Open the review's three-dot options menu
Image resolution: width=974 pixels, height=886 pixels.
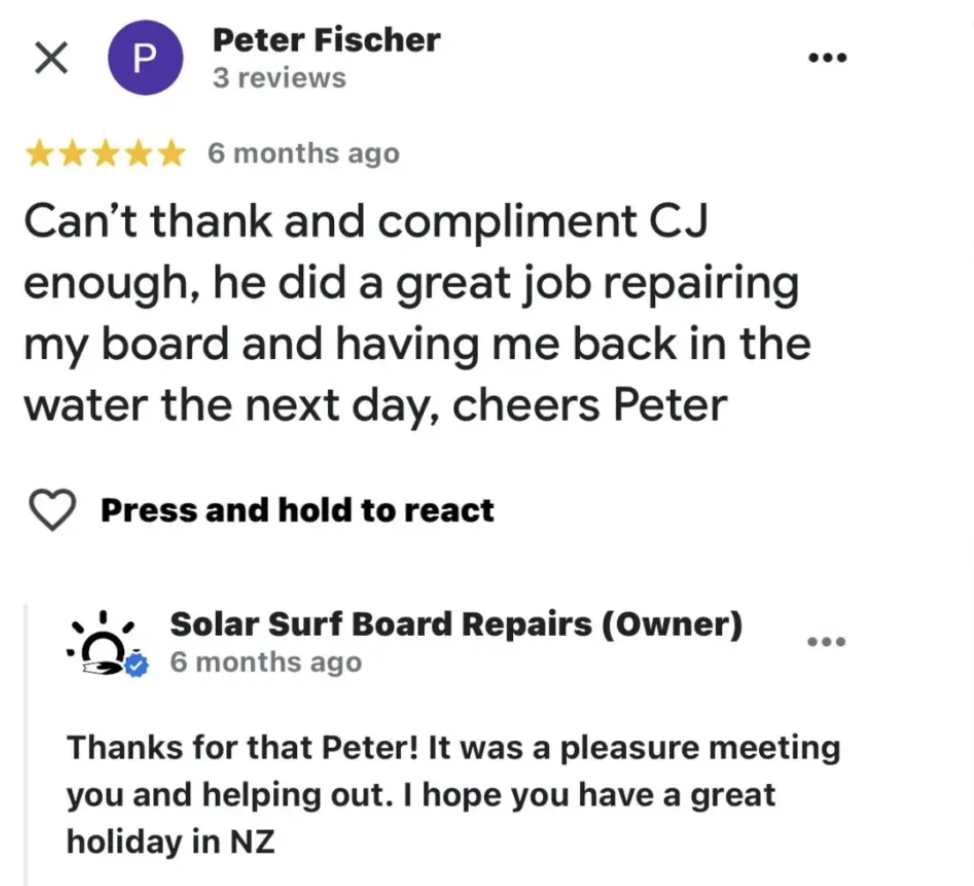[x=827, y=58]
